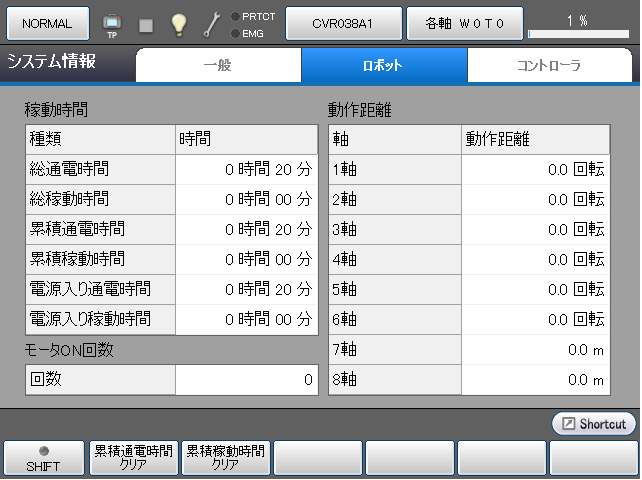The width and height of the screenshot is (642, 480).
Task: Click the gray square stop icon
Action: [x=146, y=24]
